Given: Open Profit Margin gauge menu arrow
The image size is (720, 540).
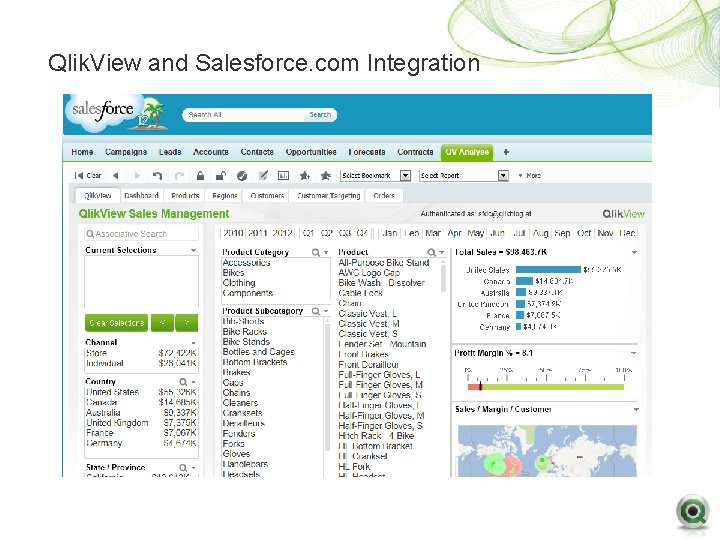Looking at the screenshot, I should point(634,353).
